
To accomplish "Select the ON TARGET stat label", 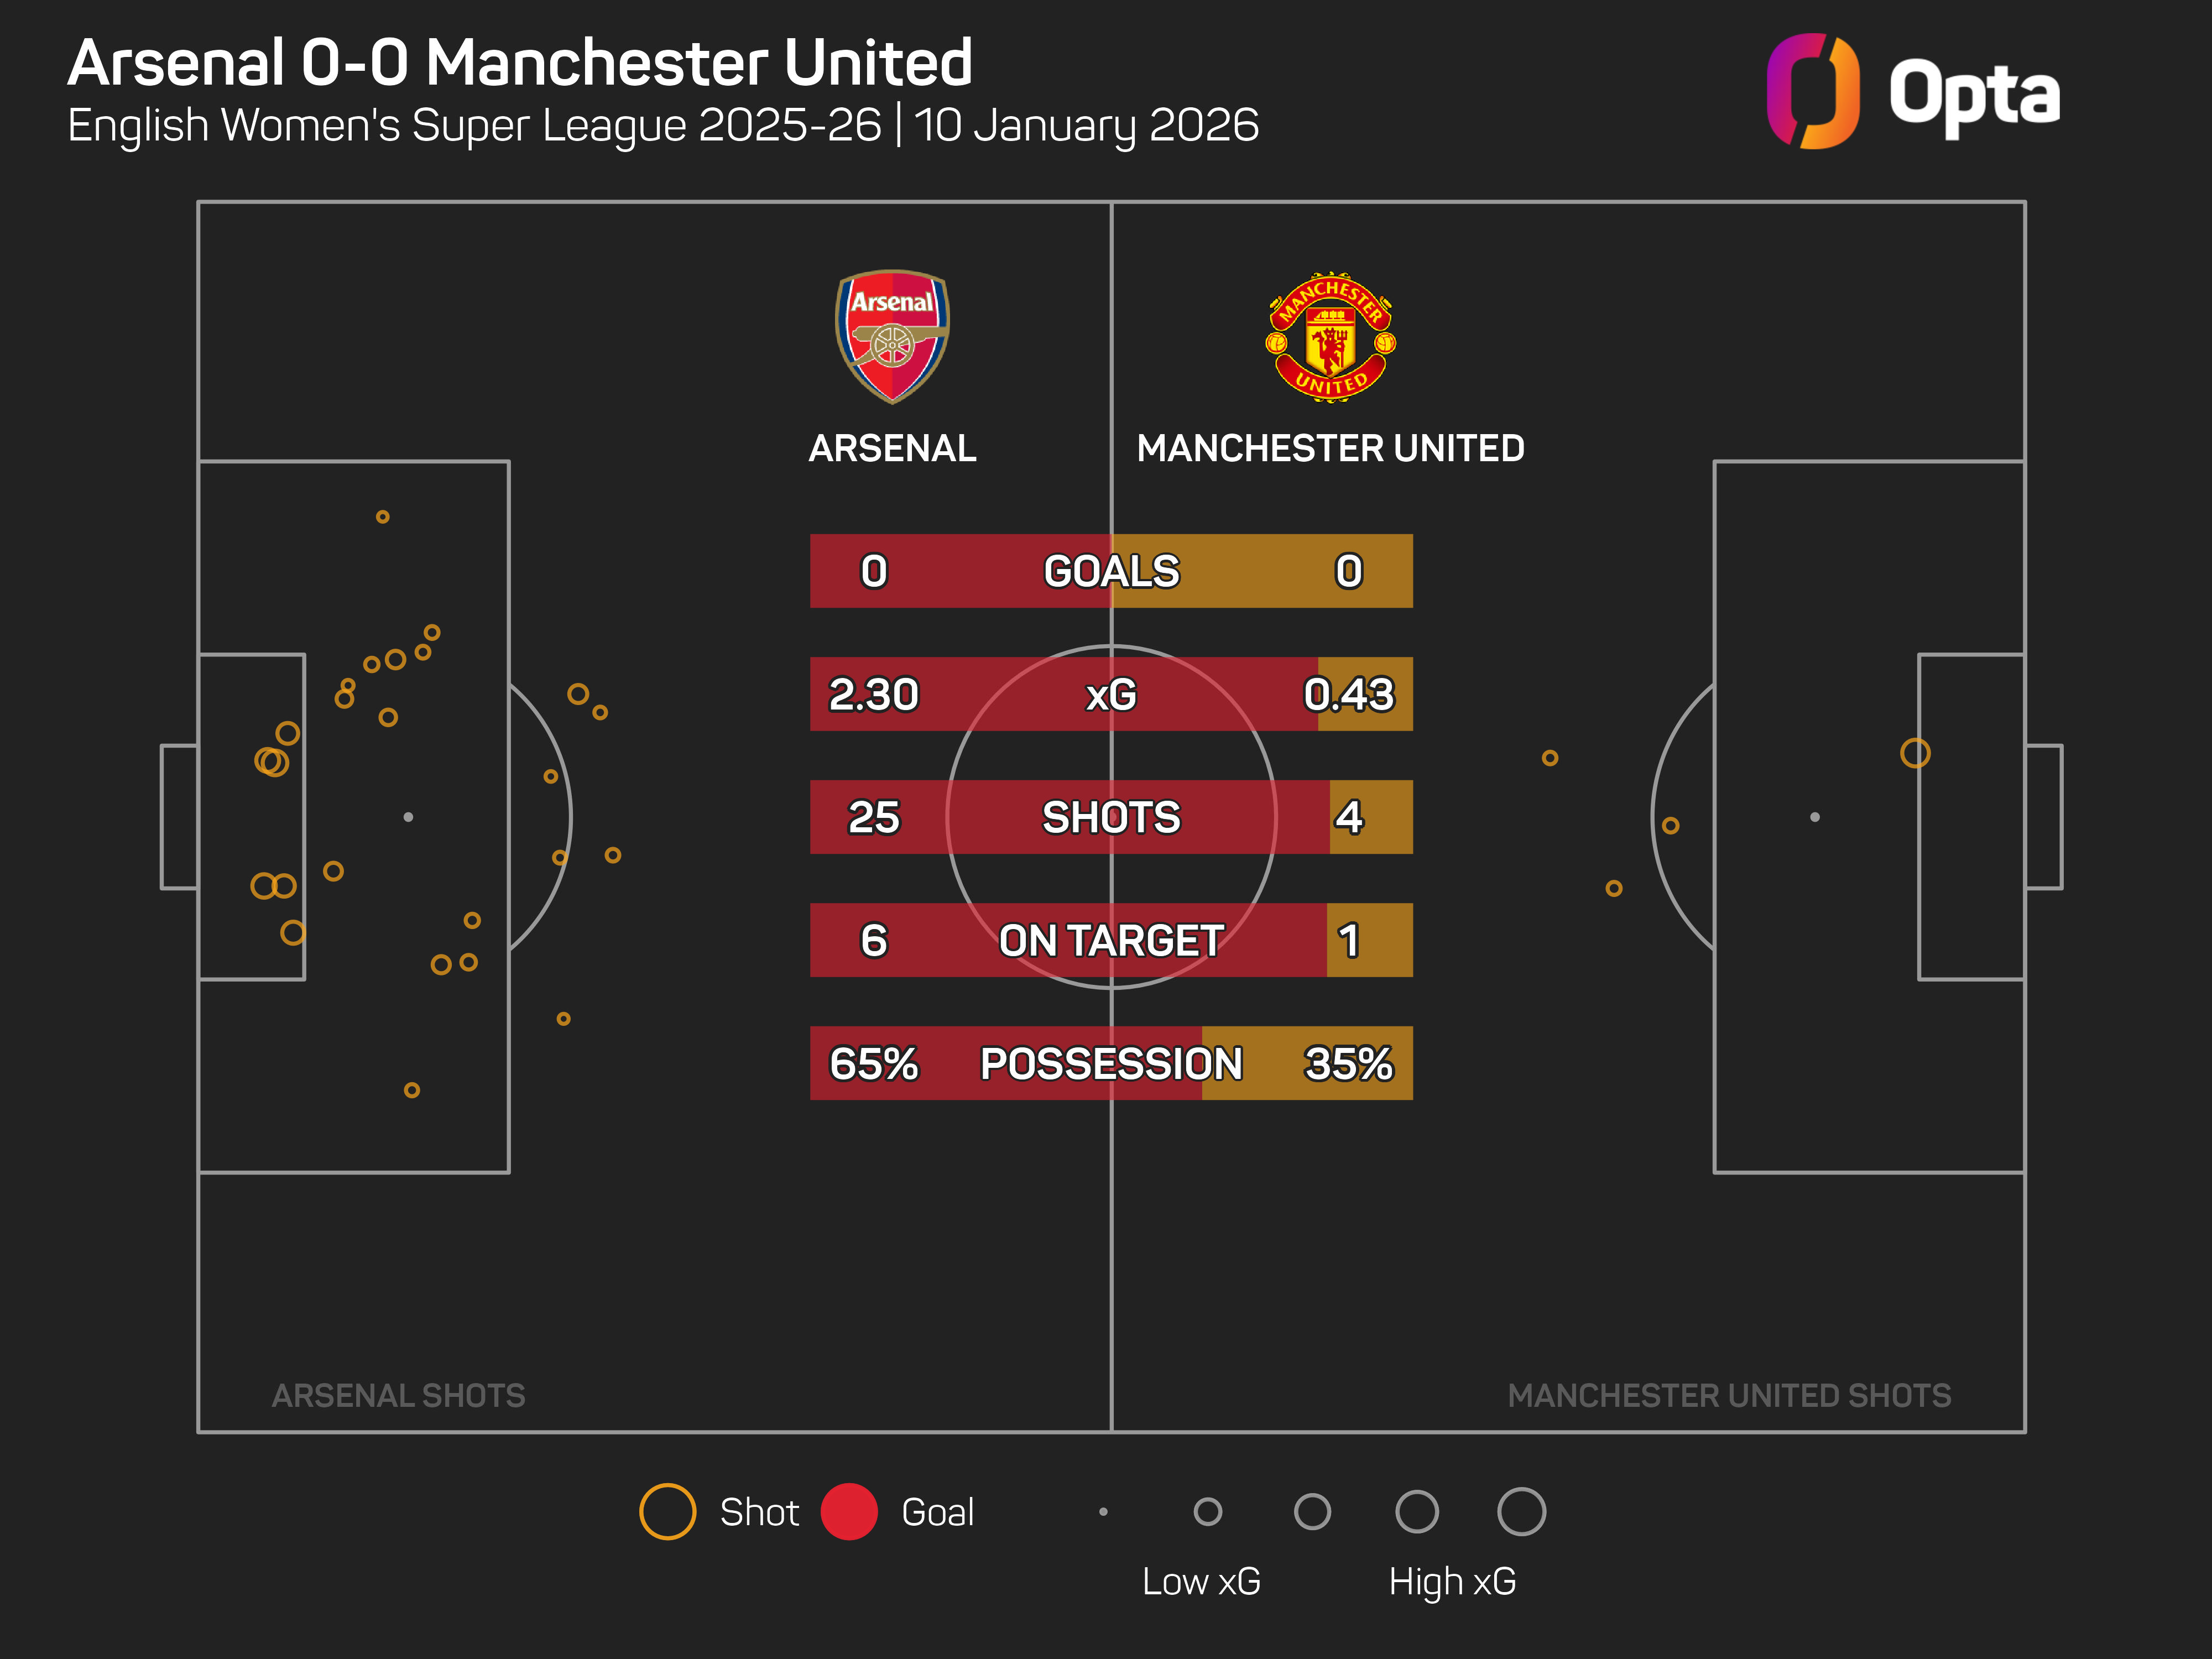I will tap(1111, 940).
